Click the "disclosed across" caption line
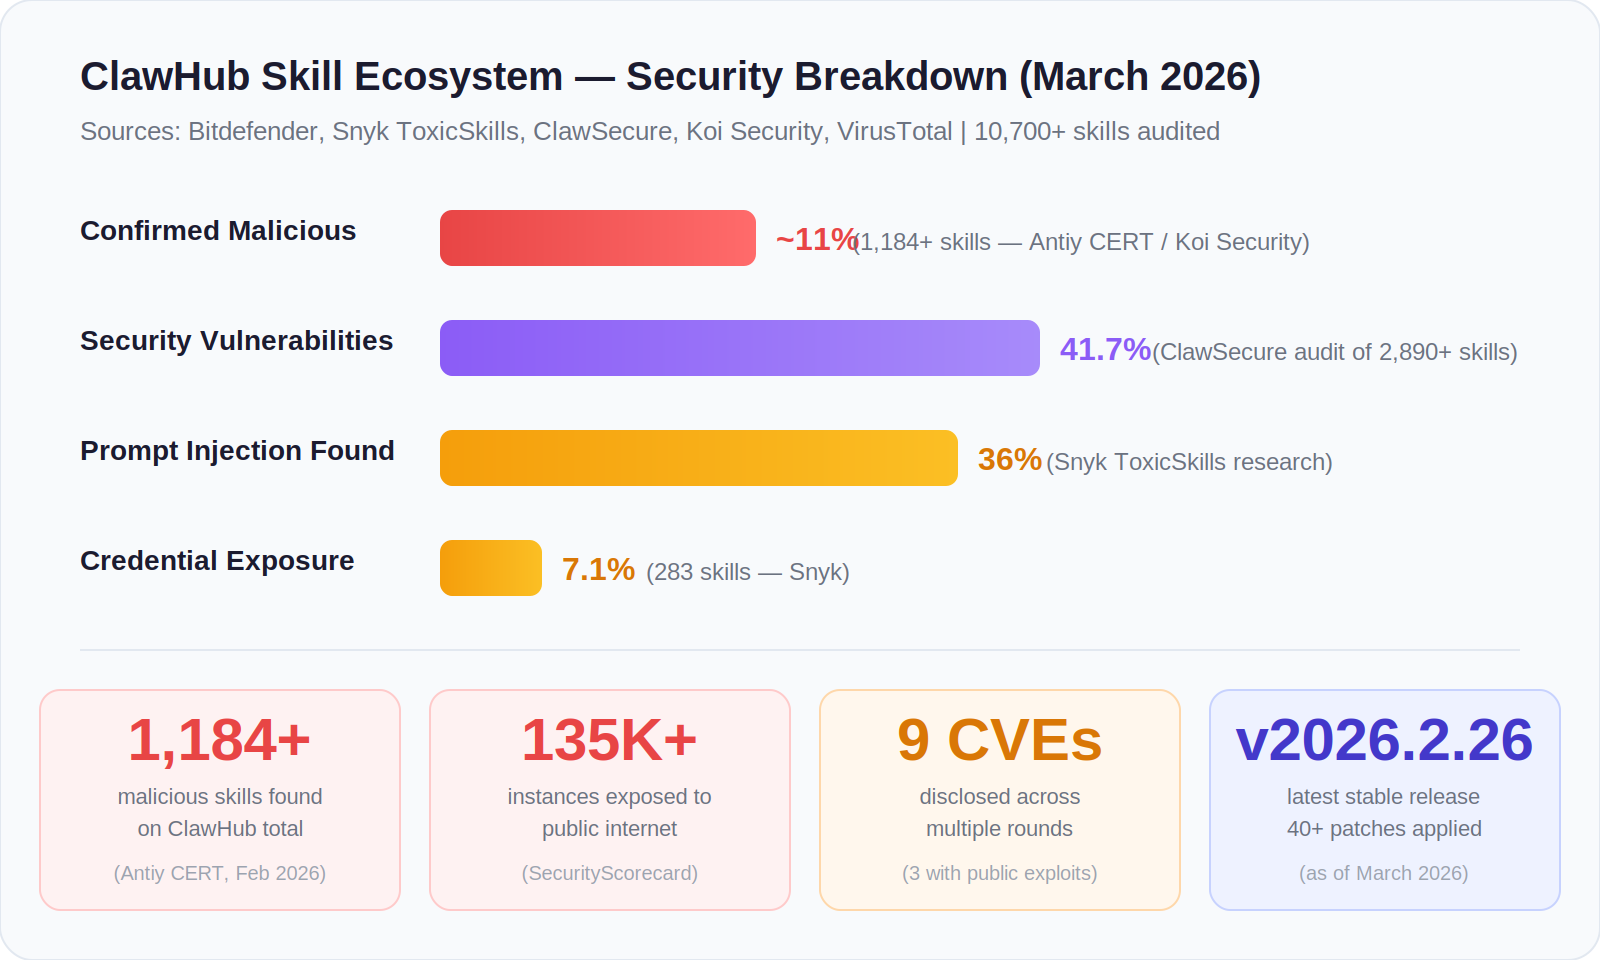 (x=1000, y=797)
